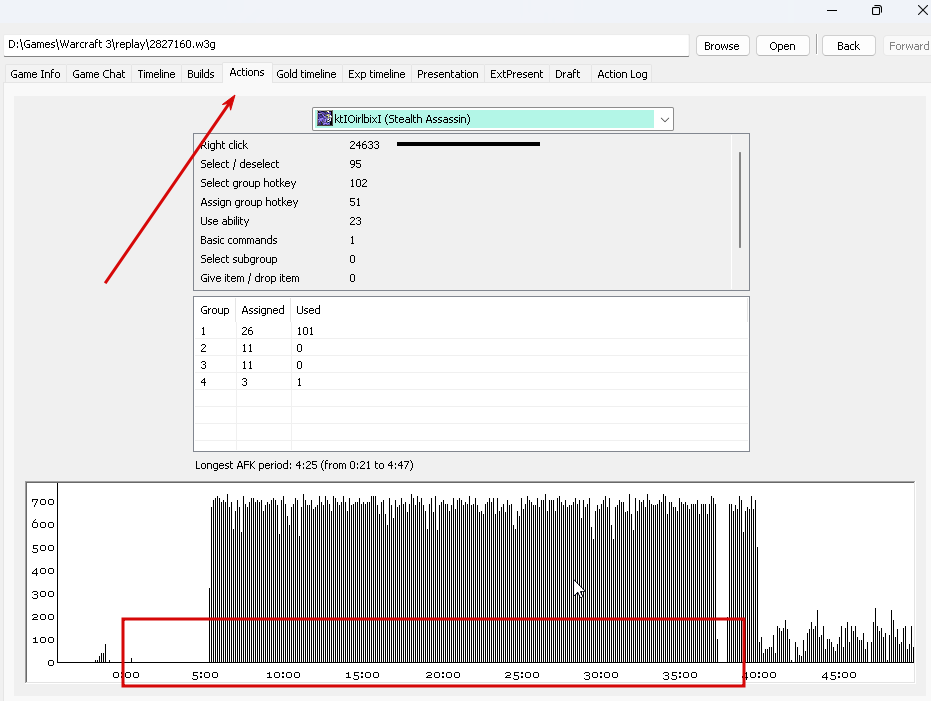The height and width of the screenshot is (701, 931).
Task: Select the Select subgroup row
Action: point(463,259)
